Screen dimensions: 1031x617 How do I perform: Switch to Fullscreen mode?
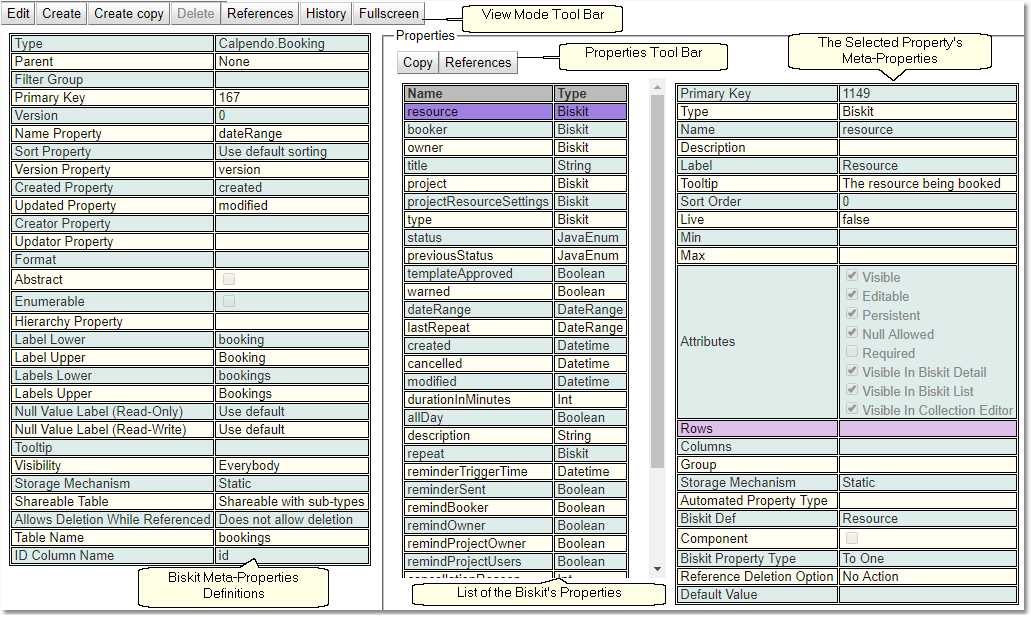click(x=388, y=14)
